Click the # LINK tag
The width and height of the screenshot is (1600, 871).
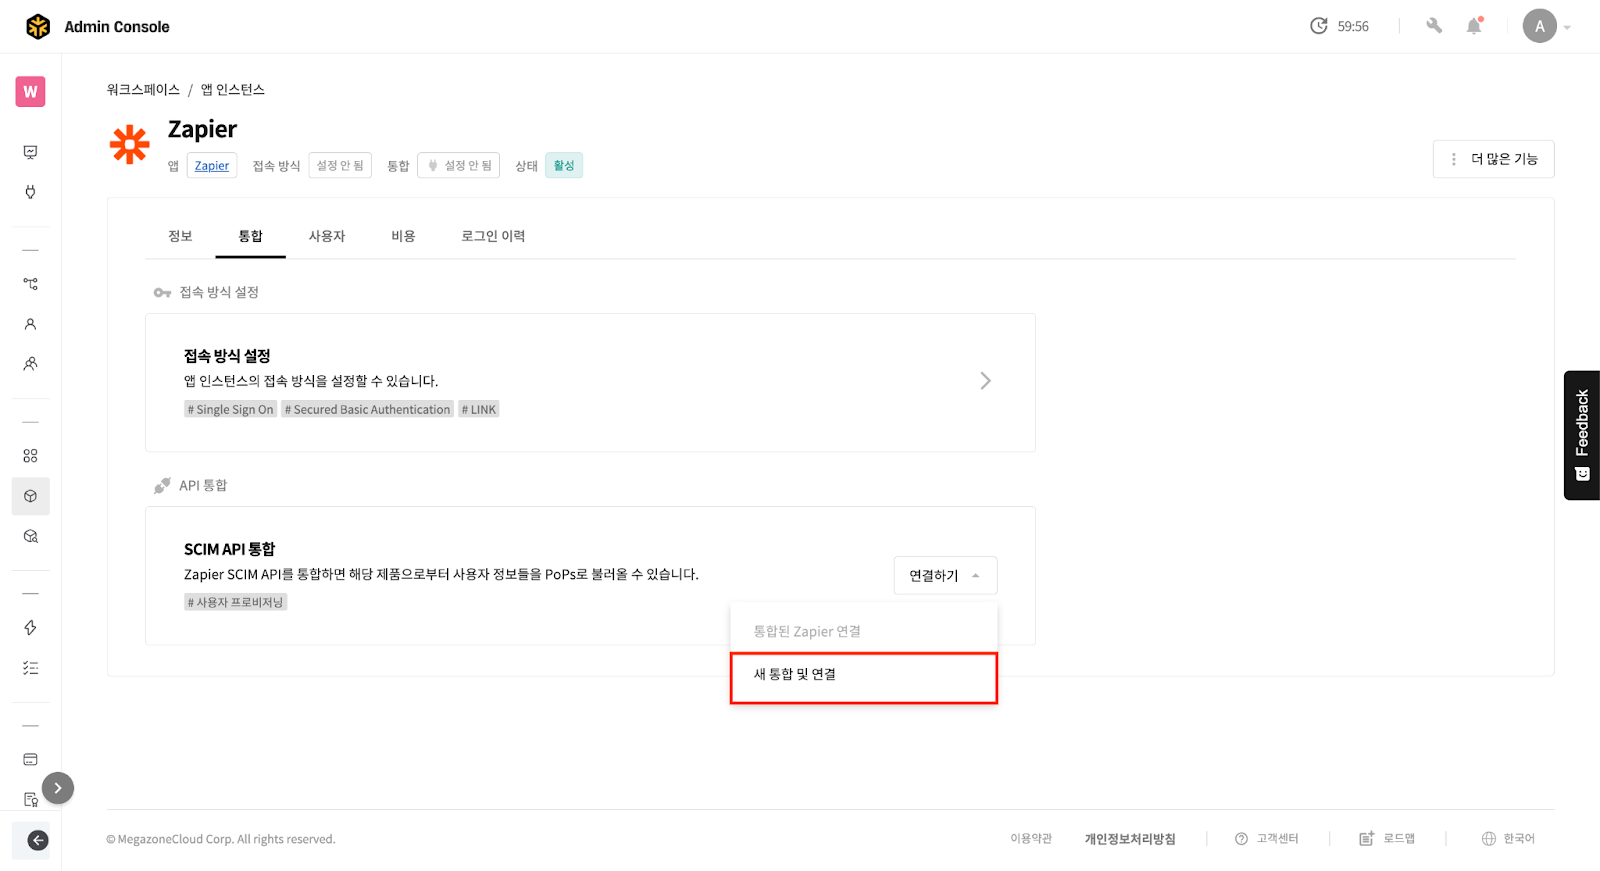click(x=479, y=410)
